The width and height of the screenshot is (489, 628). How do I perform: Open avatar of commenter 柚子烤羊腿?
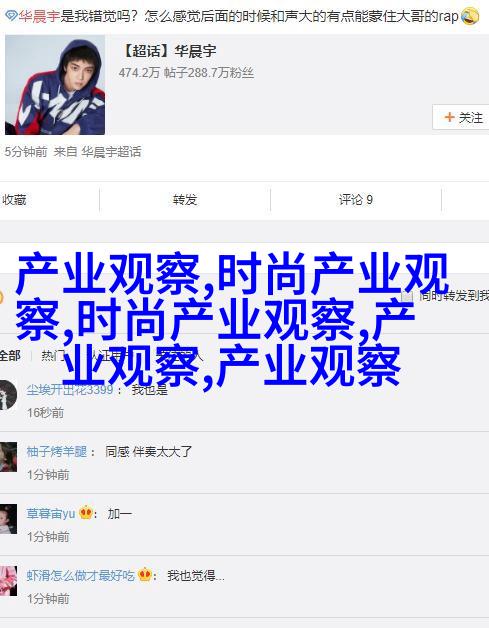tap(8, 457)
